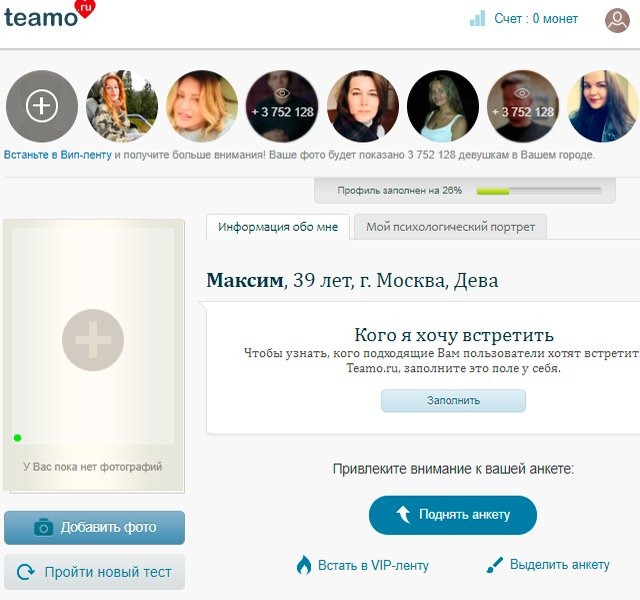Screen dimensions: 640x600
Task: Open the user account avatar icon
Action: click(617, 20)
